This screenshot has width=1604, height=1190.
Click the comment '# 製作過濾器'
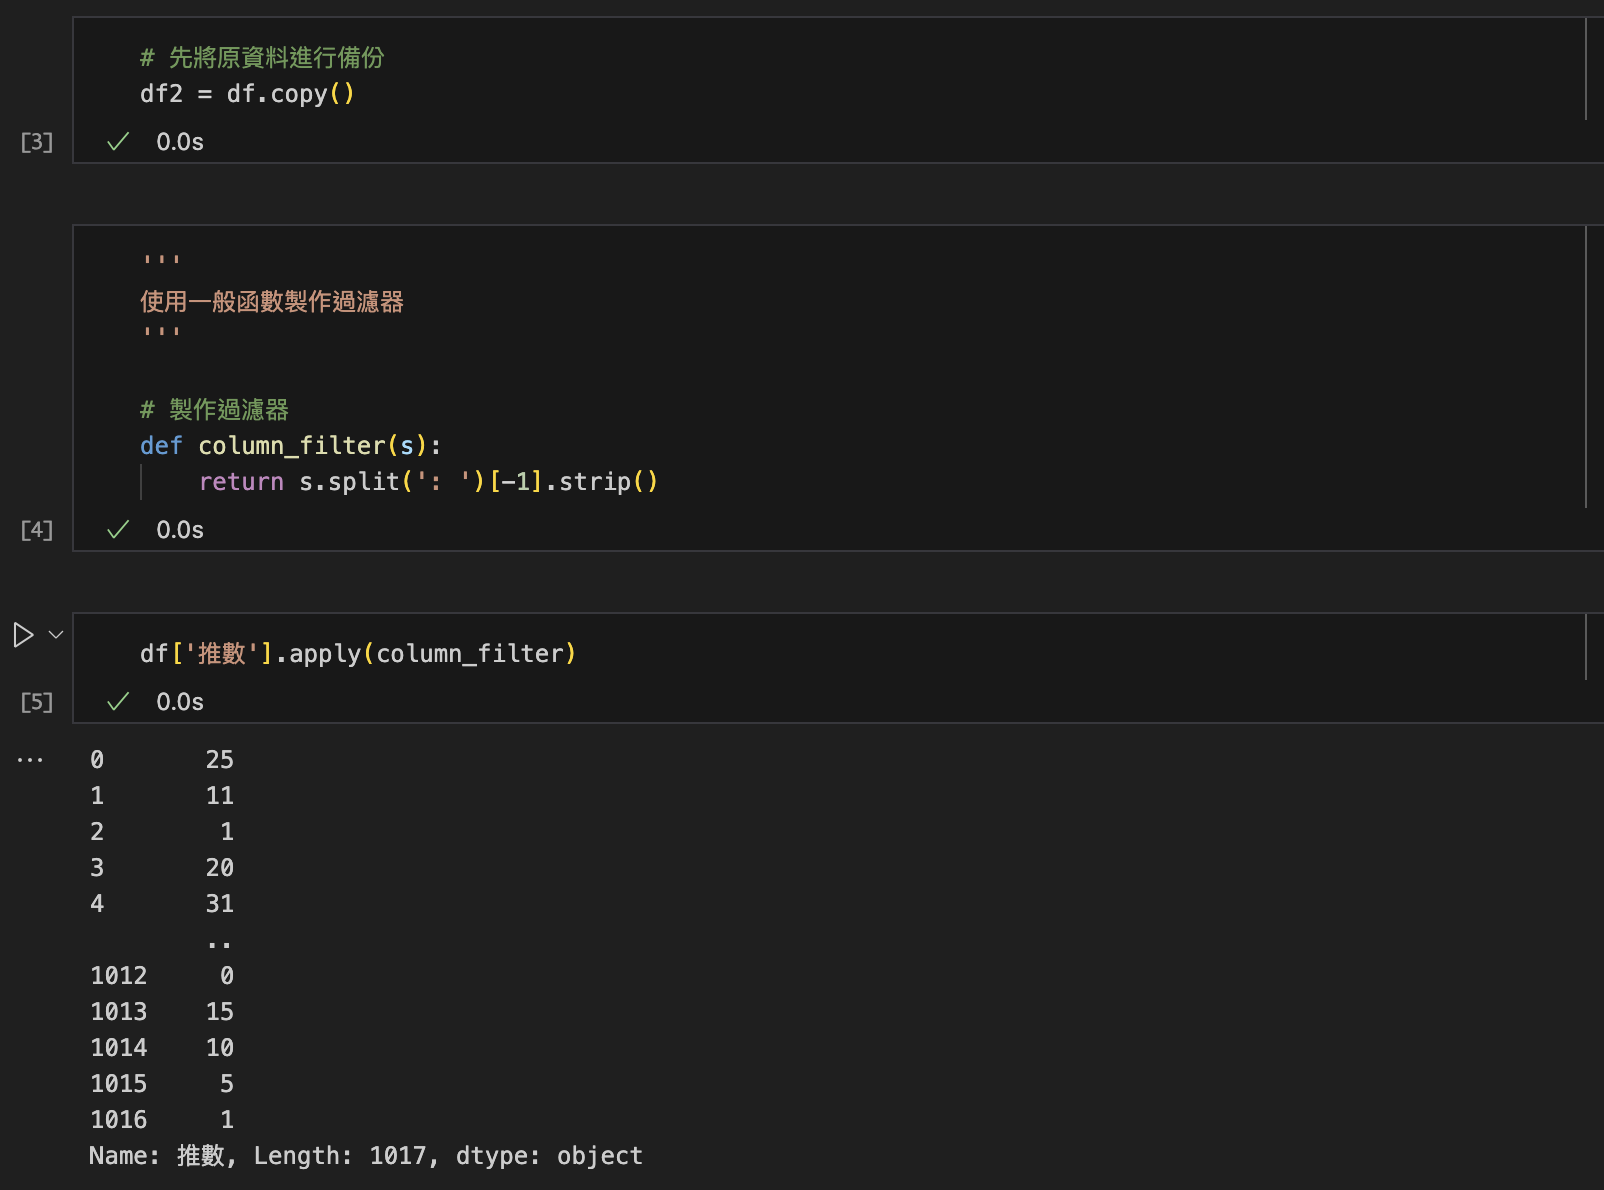214,410
